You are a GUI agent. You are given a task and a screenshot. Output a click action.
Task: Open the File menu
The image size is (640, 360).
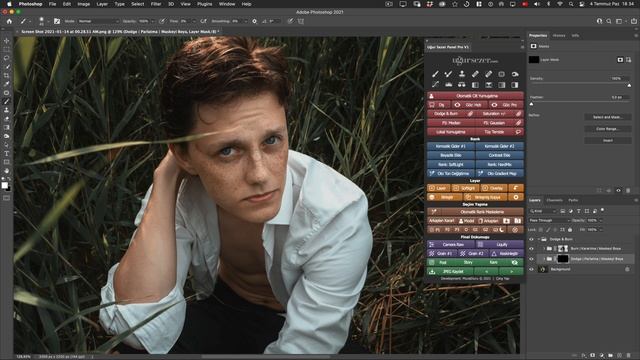coord(53,4)
